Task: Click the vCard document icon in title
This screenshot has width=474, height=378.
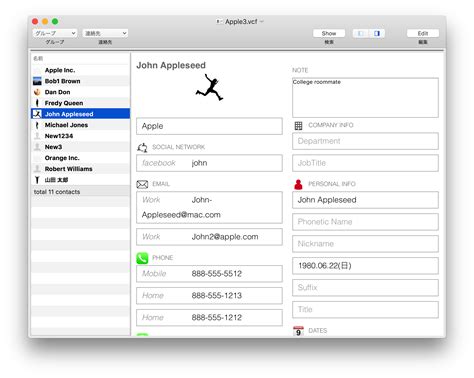Action: [x=219, y=22]
